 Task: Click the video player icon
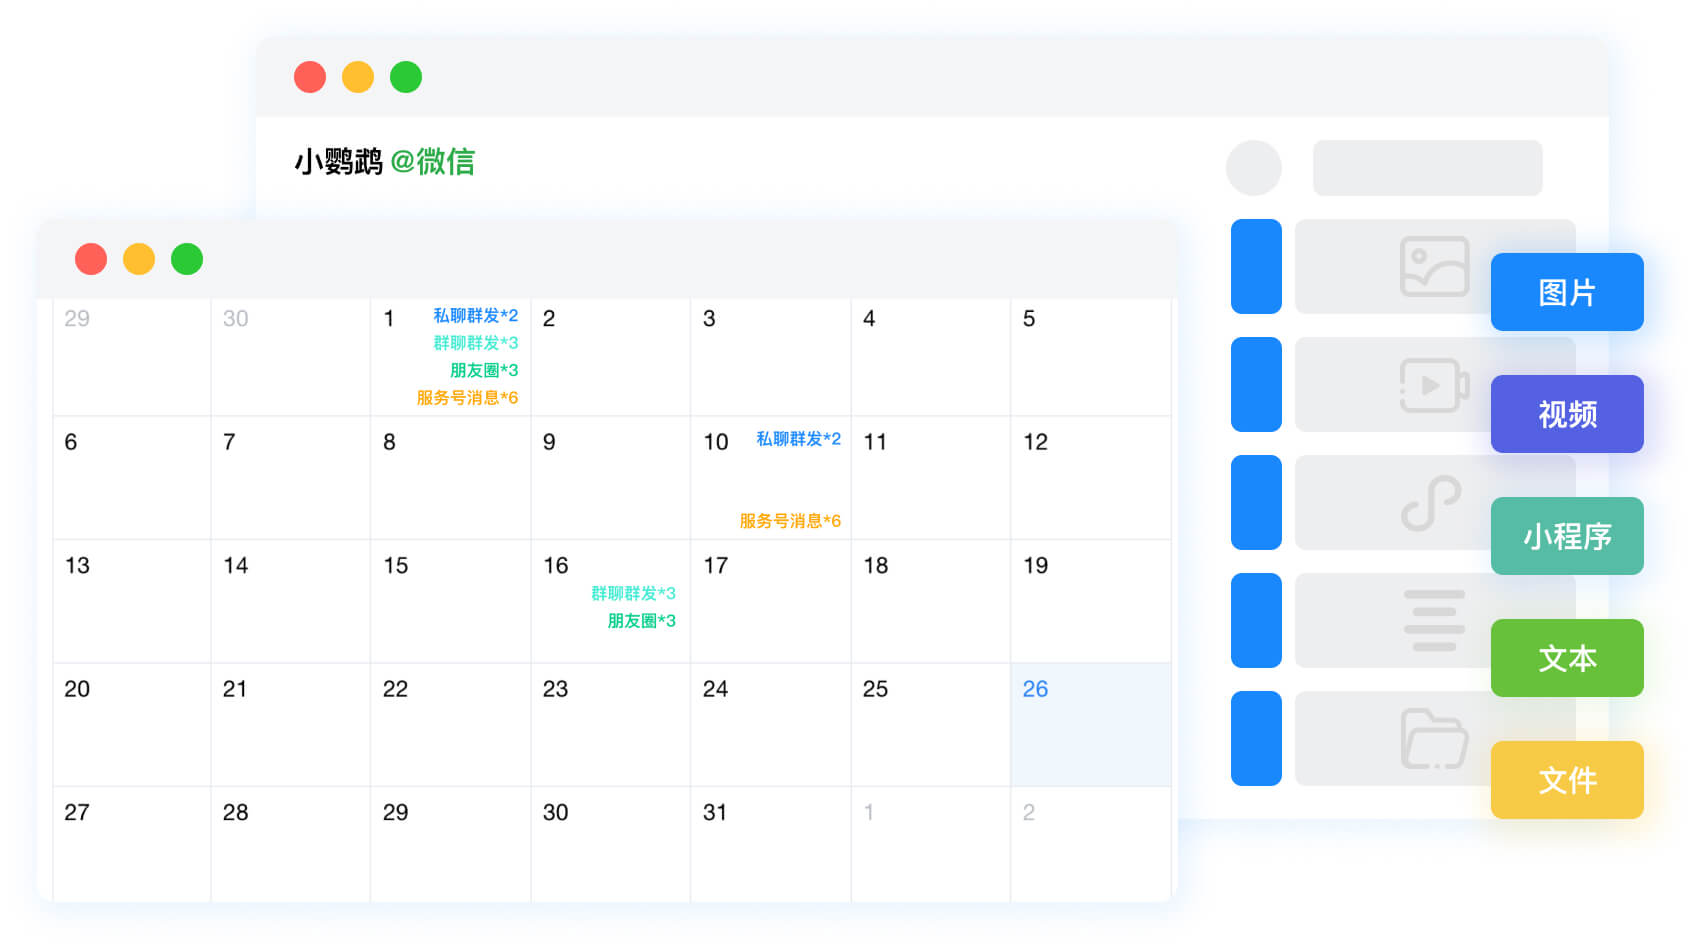pyautogui.click(x=1434, y=385)
